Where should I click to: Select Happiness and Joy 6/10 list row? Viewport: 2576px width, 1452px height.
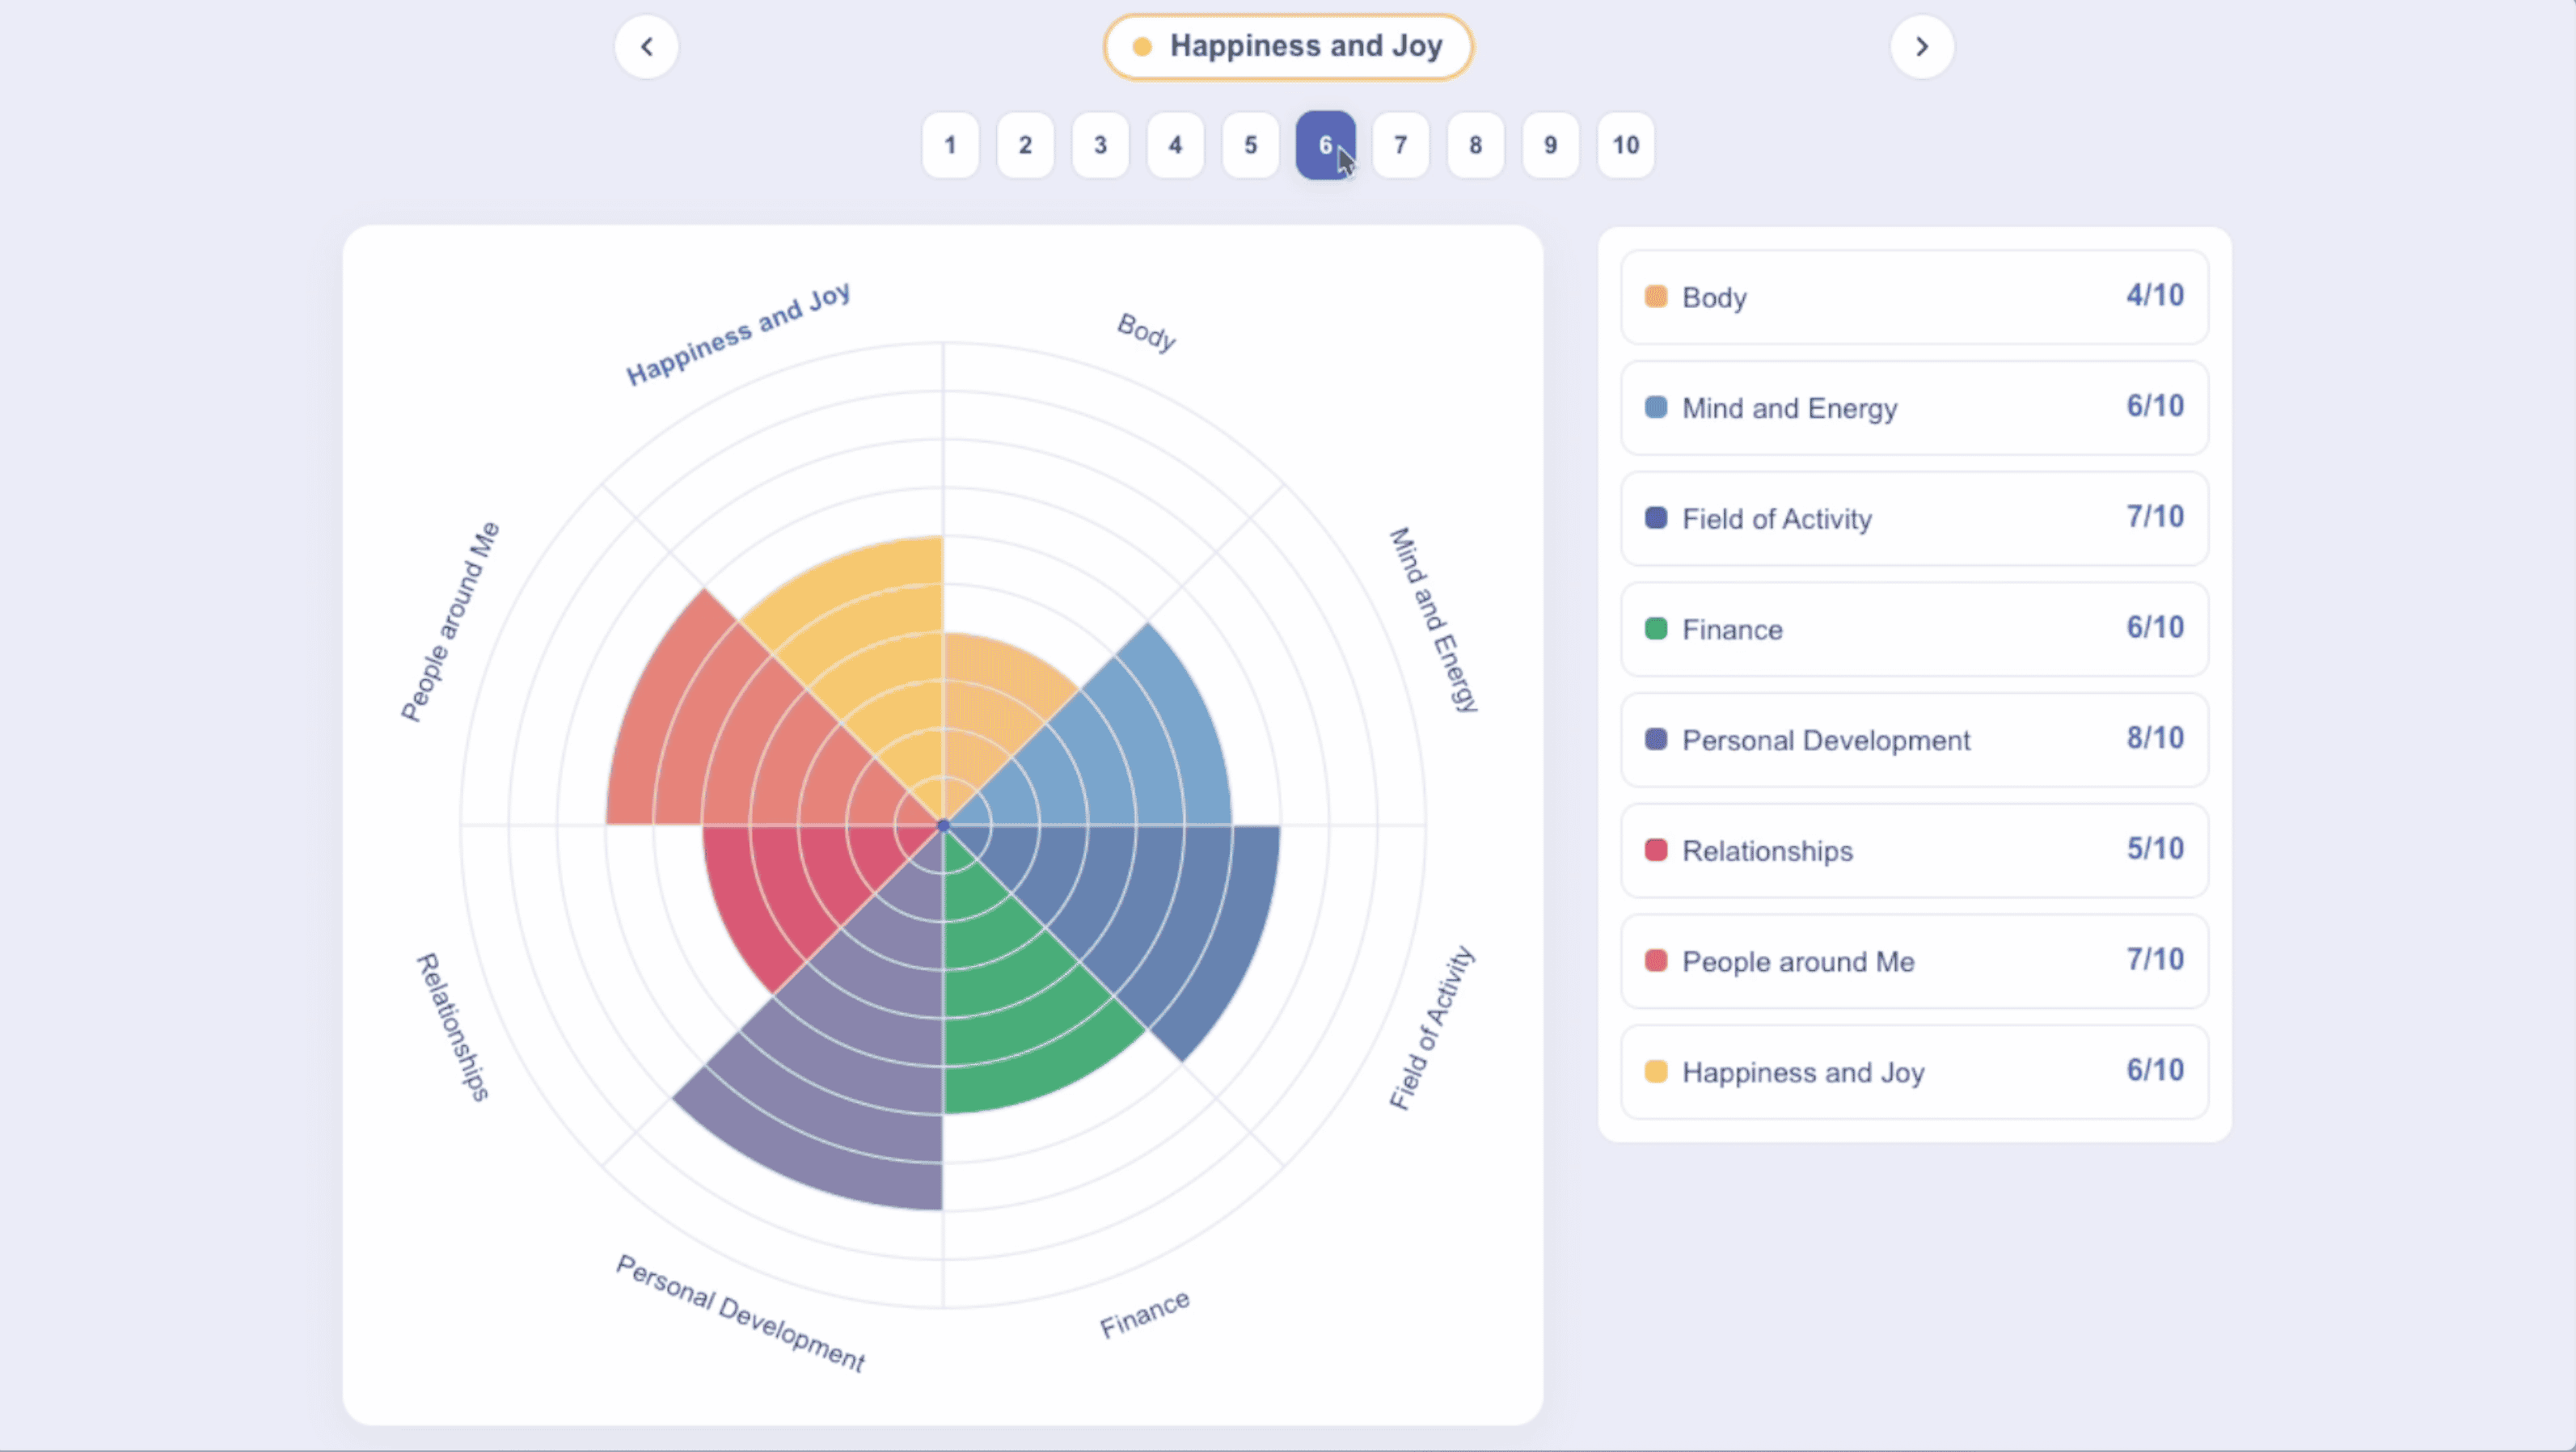(1914, 1072)
